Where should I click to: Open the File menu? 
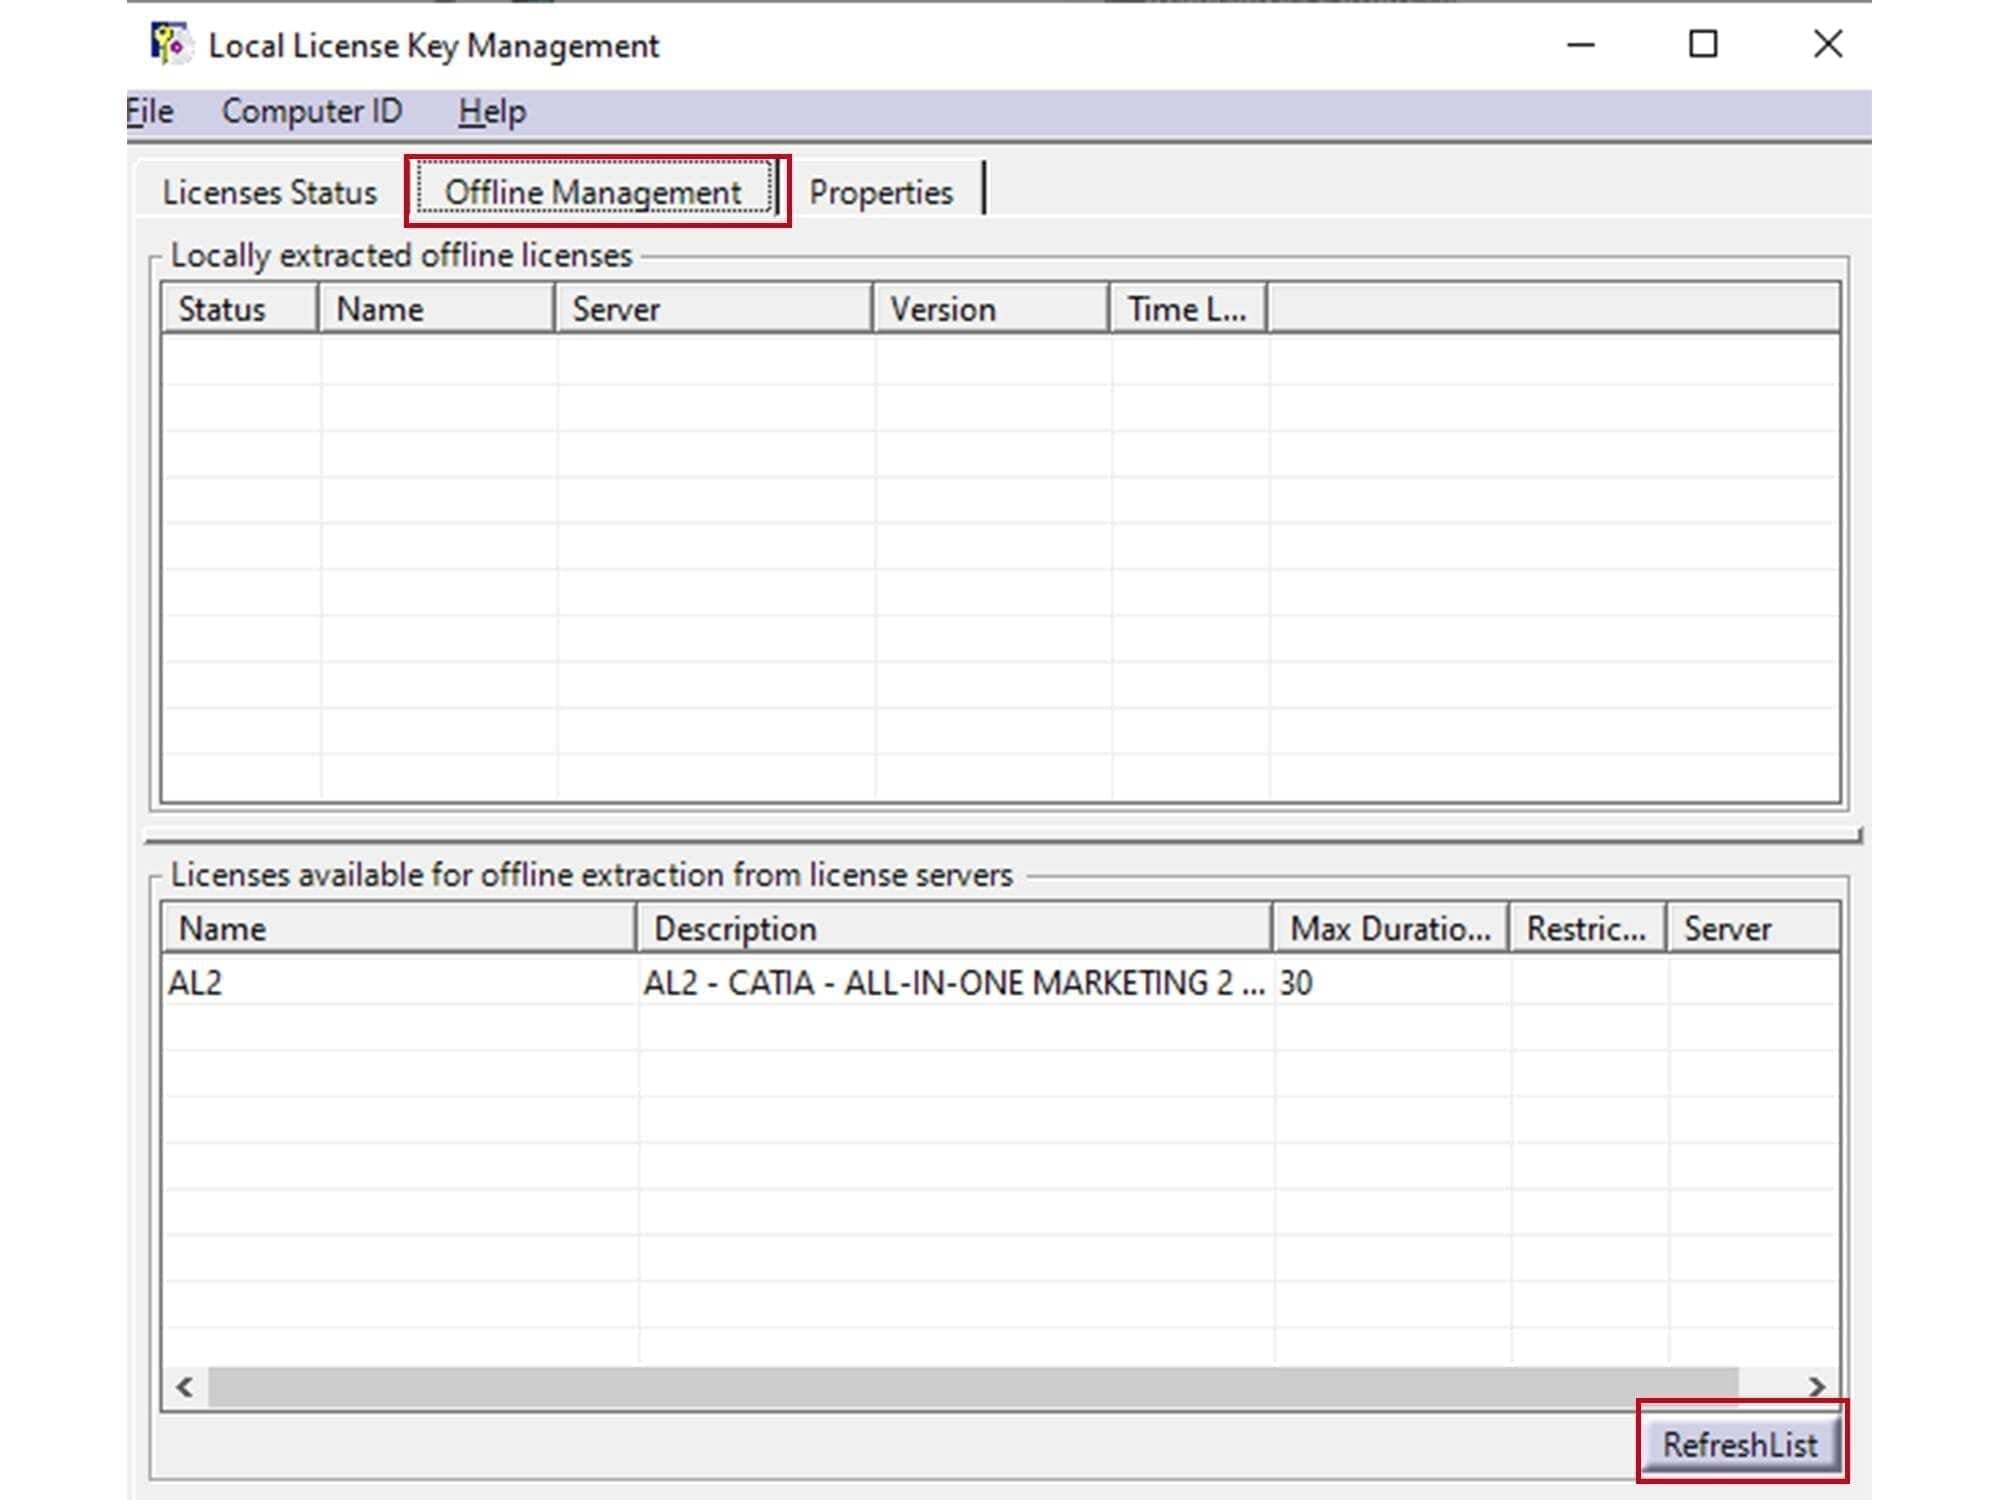pyautogui.click(x=150, y=111)
